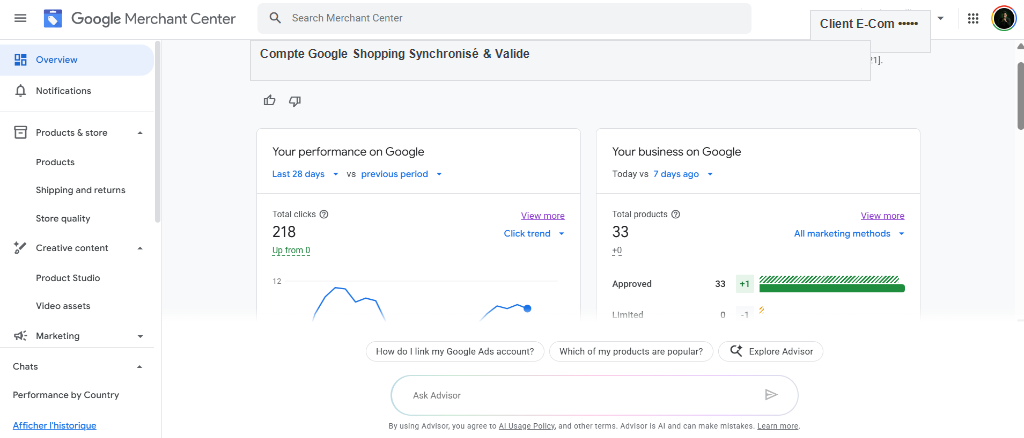The image size is (1024, 438).
Task: Click the Explore Advisor button
Action: pyautogui.click(x=771, y=351)
